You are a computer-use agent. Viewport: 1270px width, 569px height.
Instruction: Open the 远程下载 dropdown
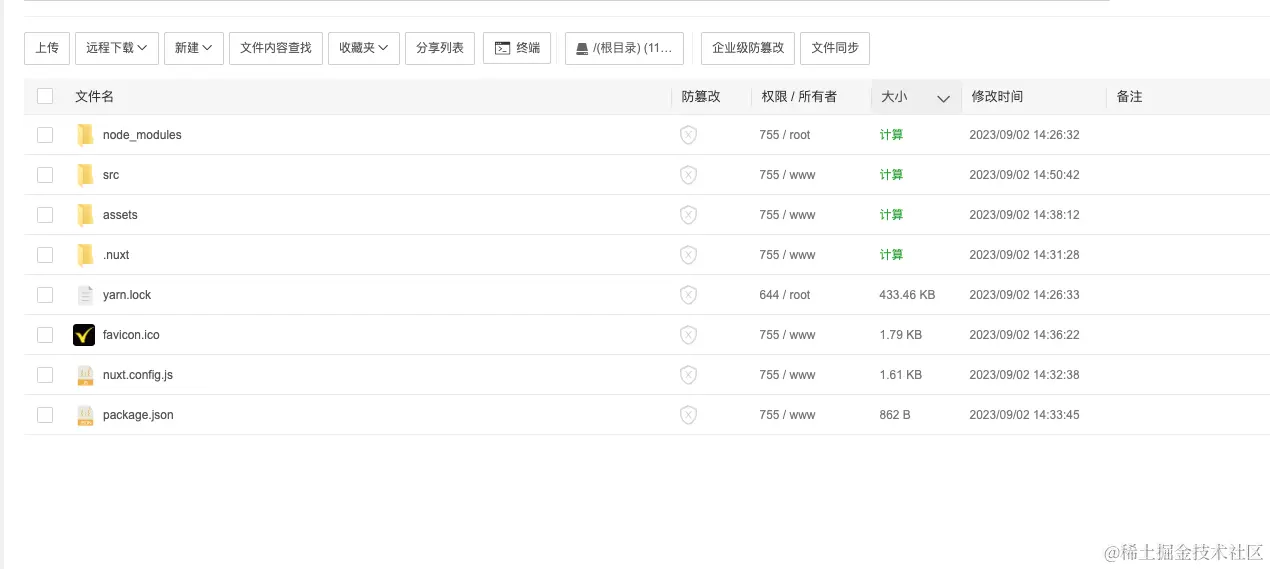click(x=117, y=48)
